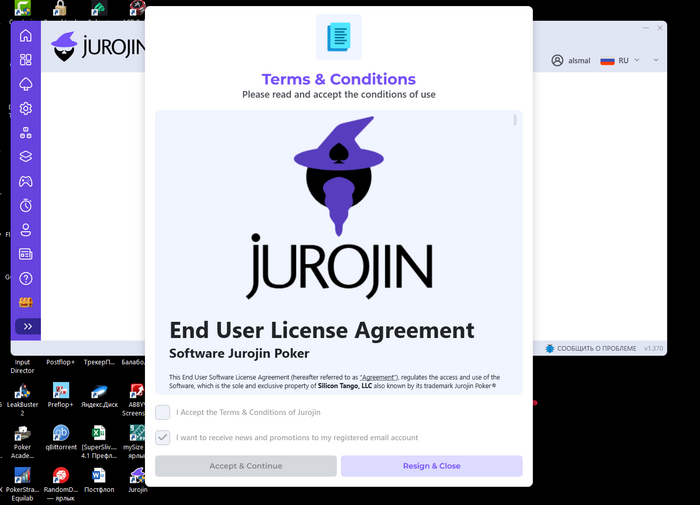Click the license agreement scrollbar
This screenshot has width=700, height=505.
[x=515, y=120]
